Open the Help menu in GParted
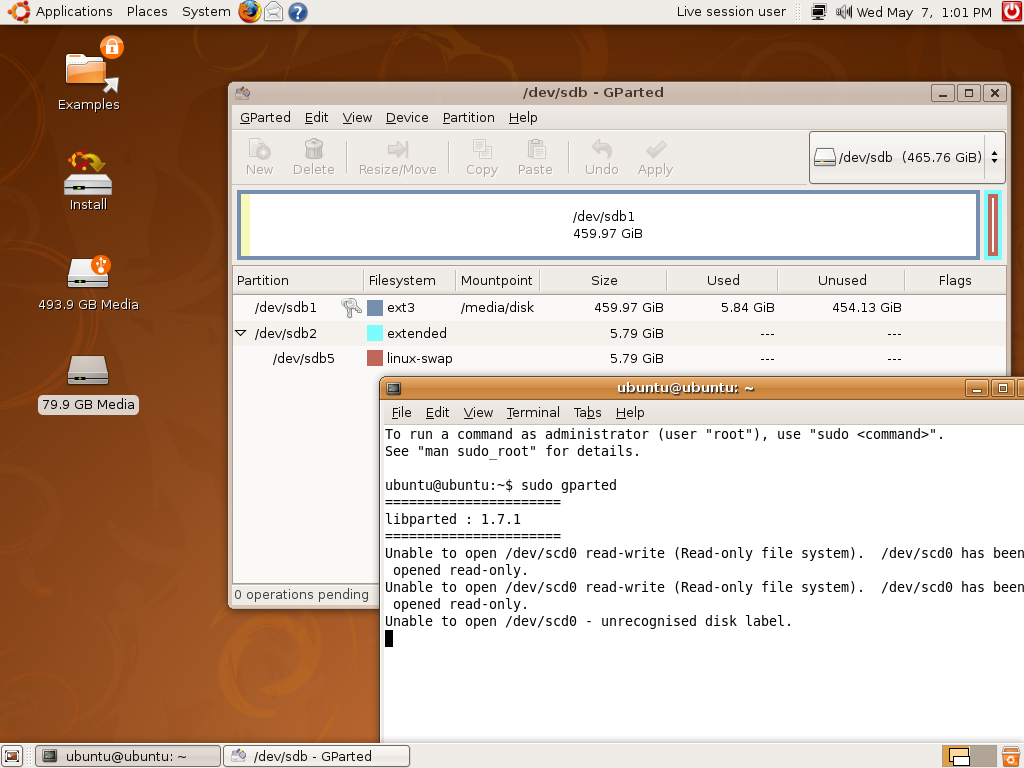Viewport: 1024px width, 768px height. [523, 118]
